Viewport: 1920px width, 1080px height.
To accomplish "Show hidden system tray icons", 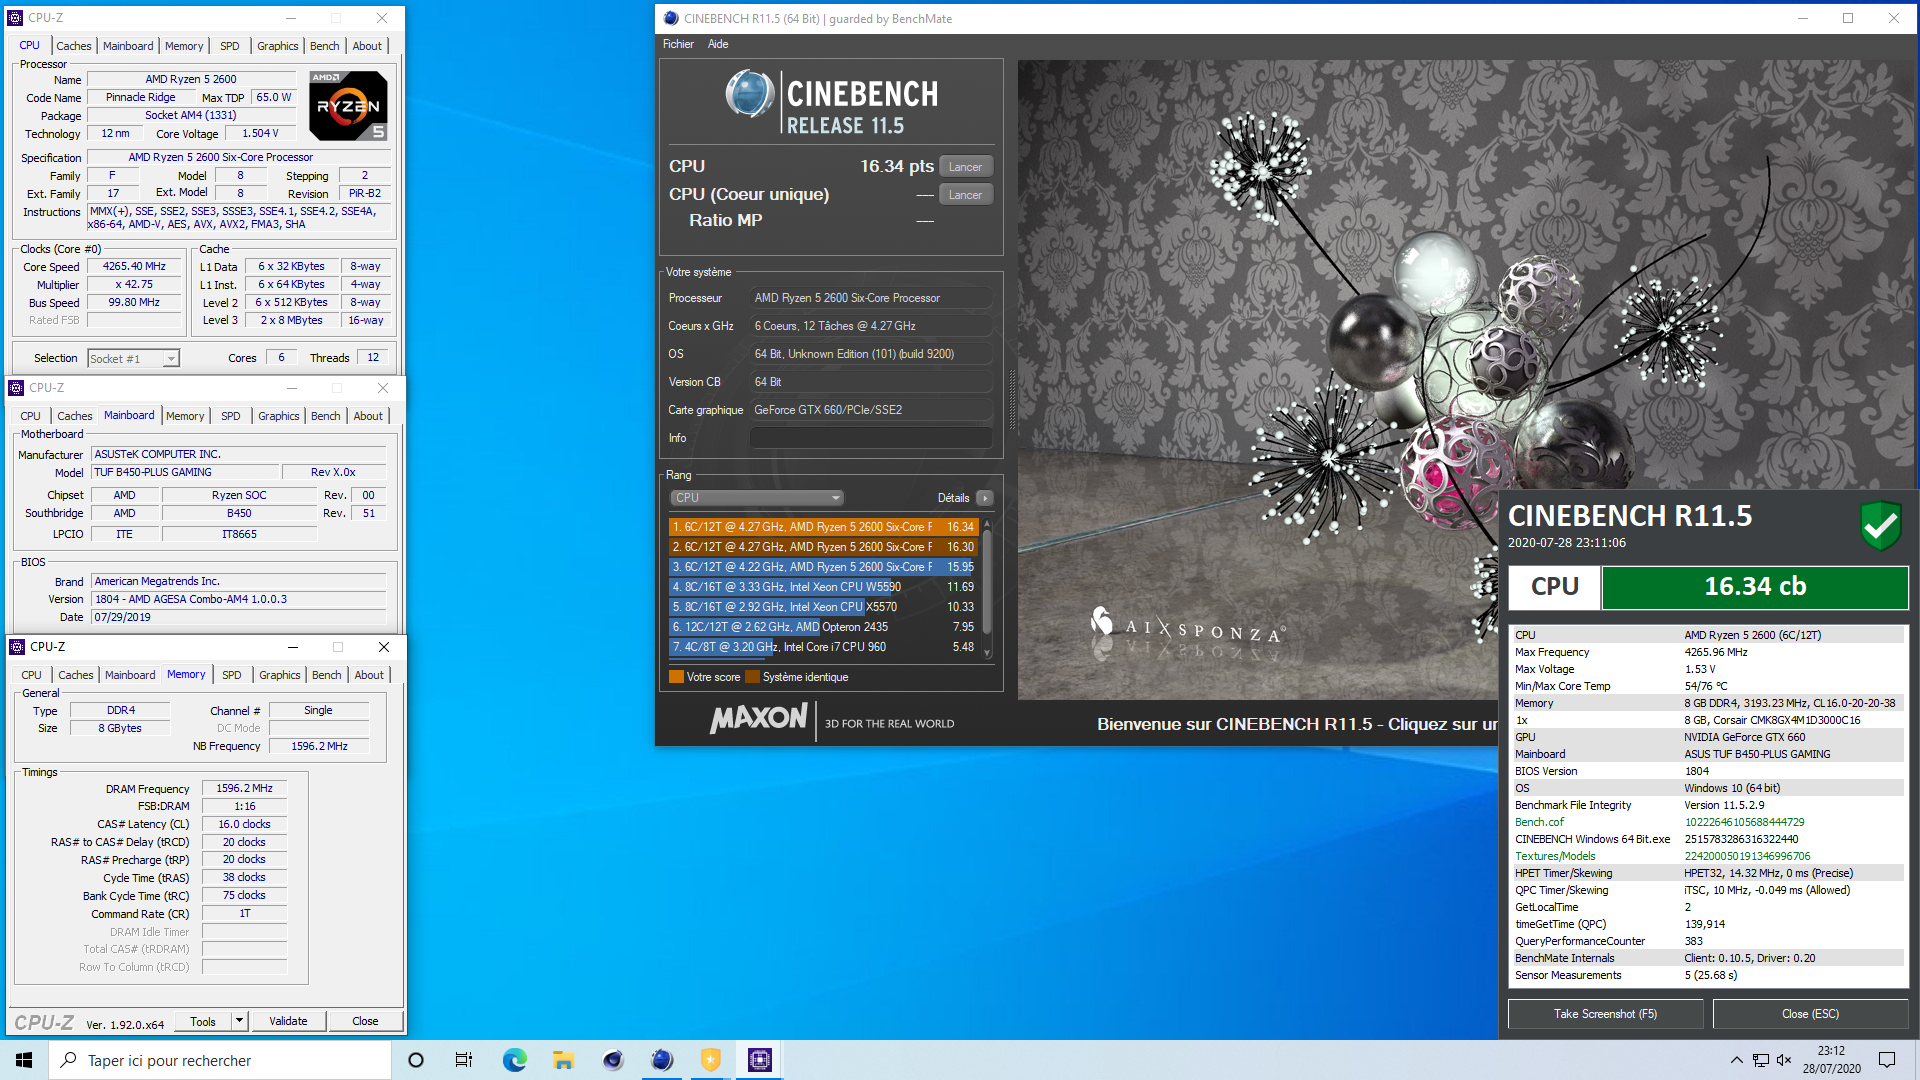I will [1736, 1060].
